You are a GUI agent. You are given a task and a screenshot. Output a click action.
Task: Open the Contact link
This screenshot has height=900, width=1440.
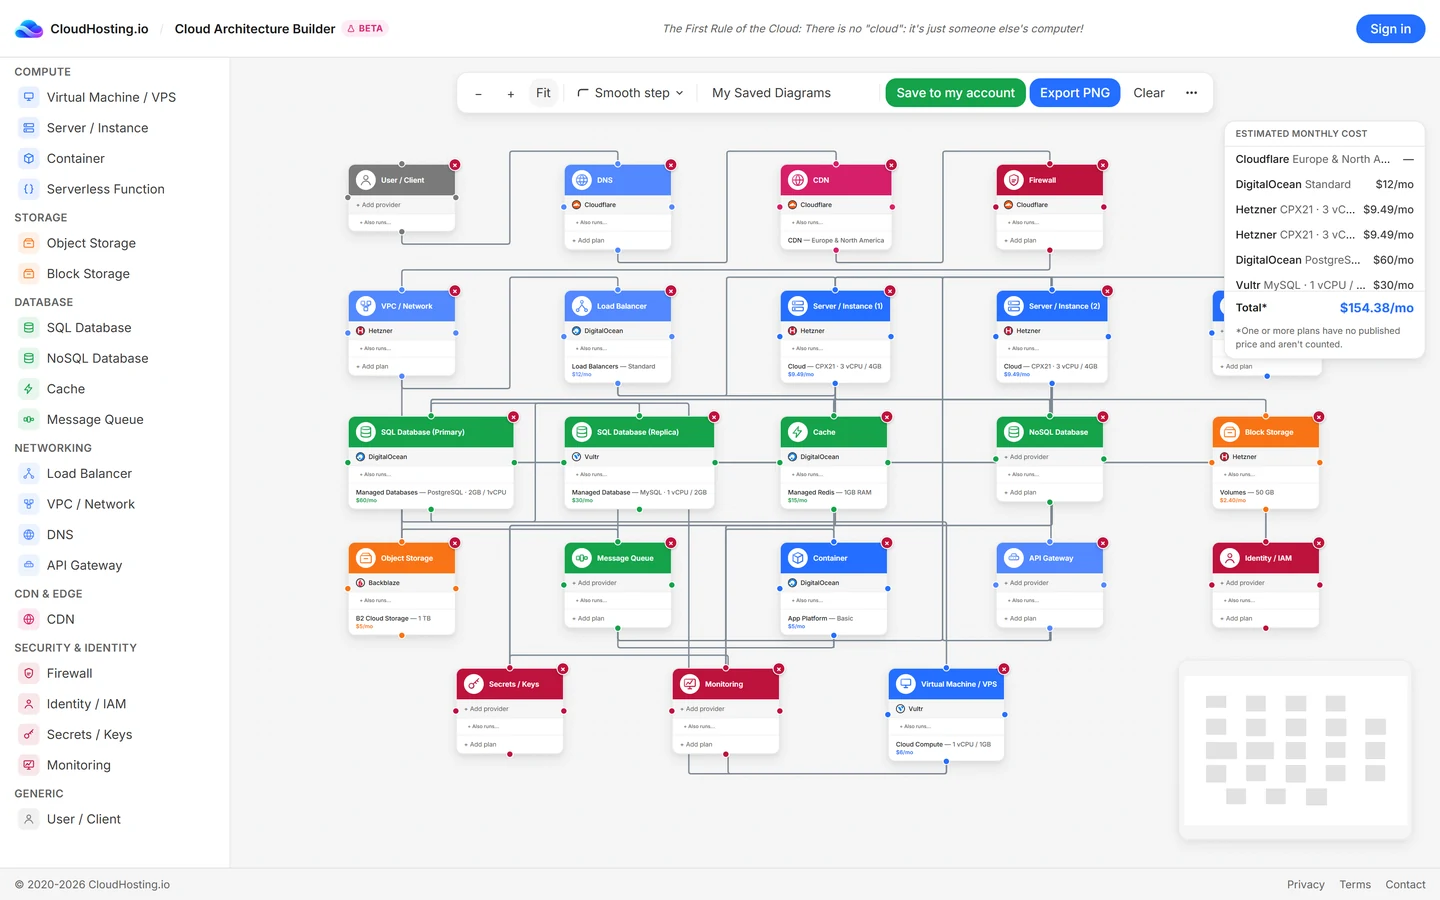click(x=1405, y=885)
